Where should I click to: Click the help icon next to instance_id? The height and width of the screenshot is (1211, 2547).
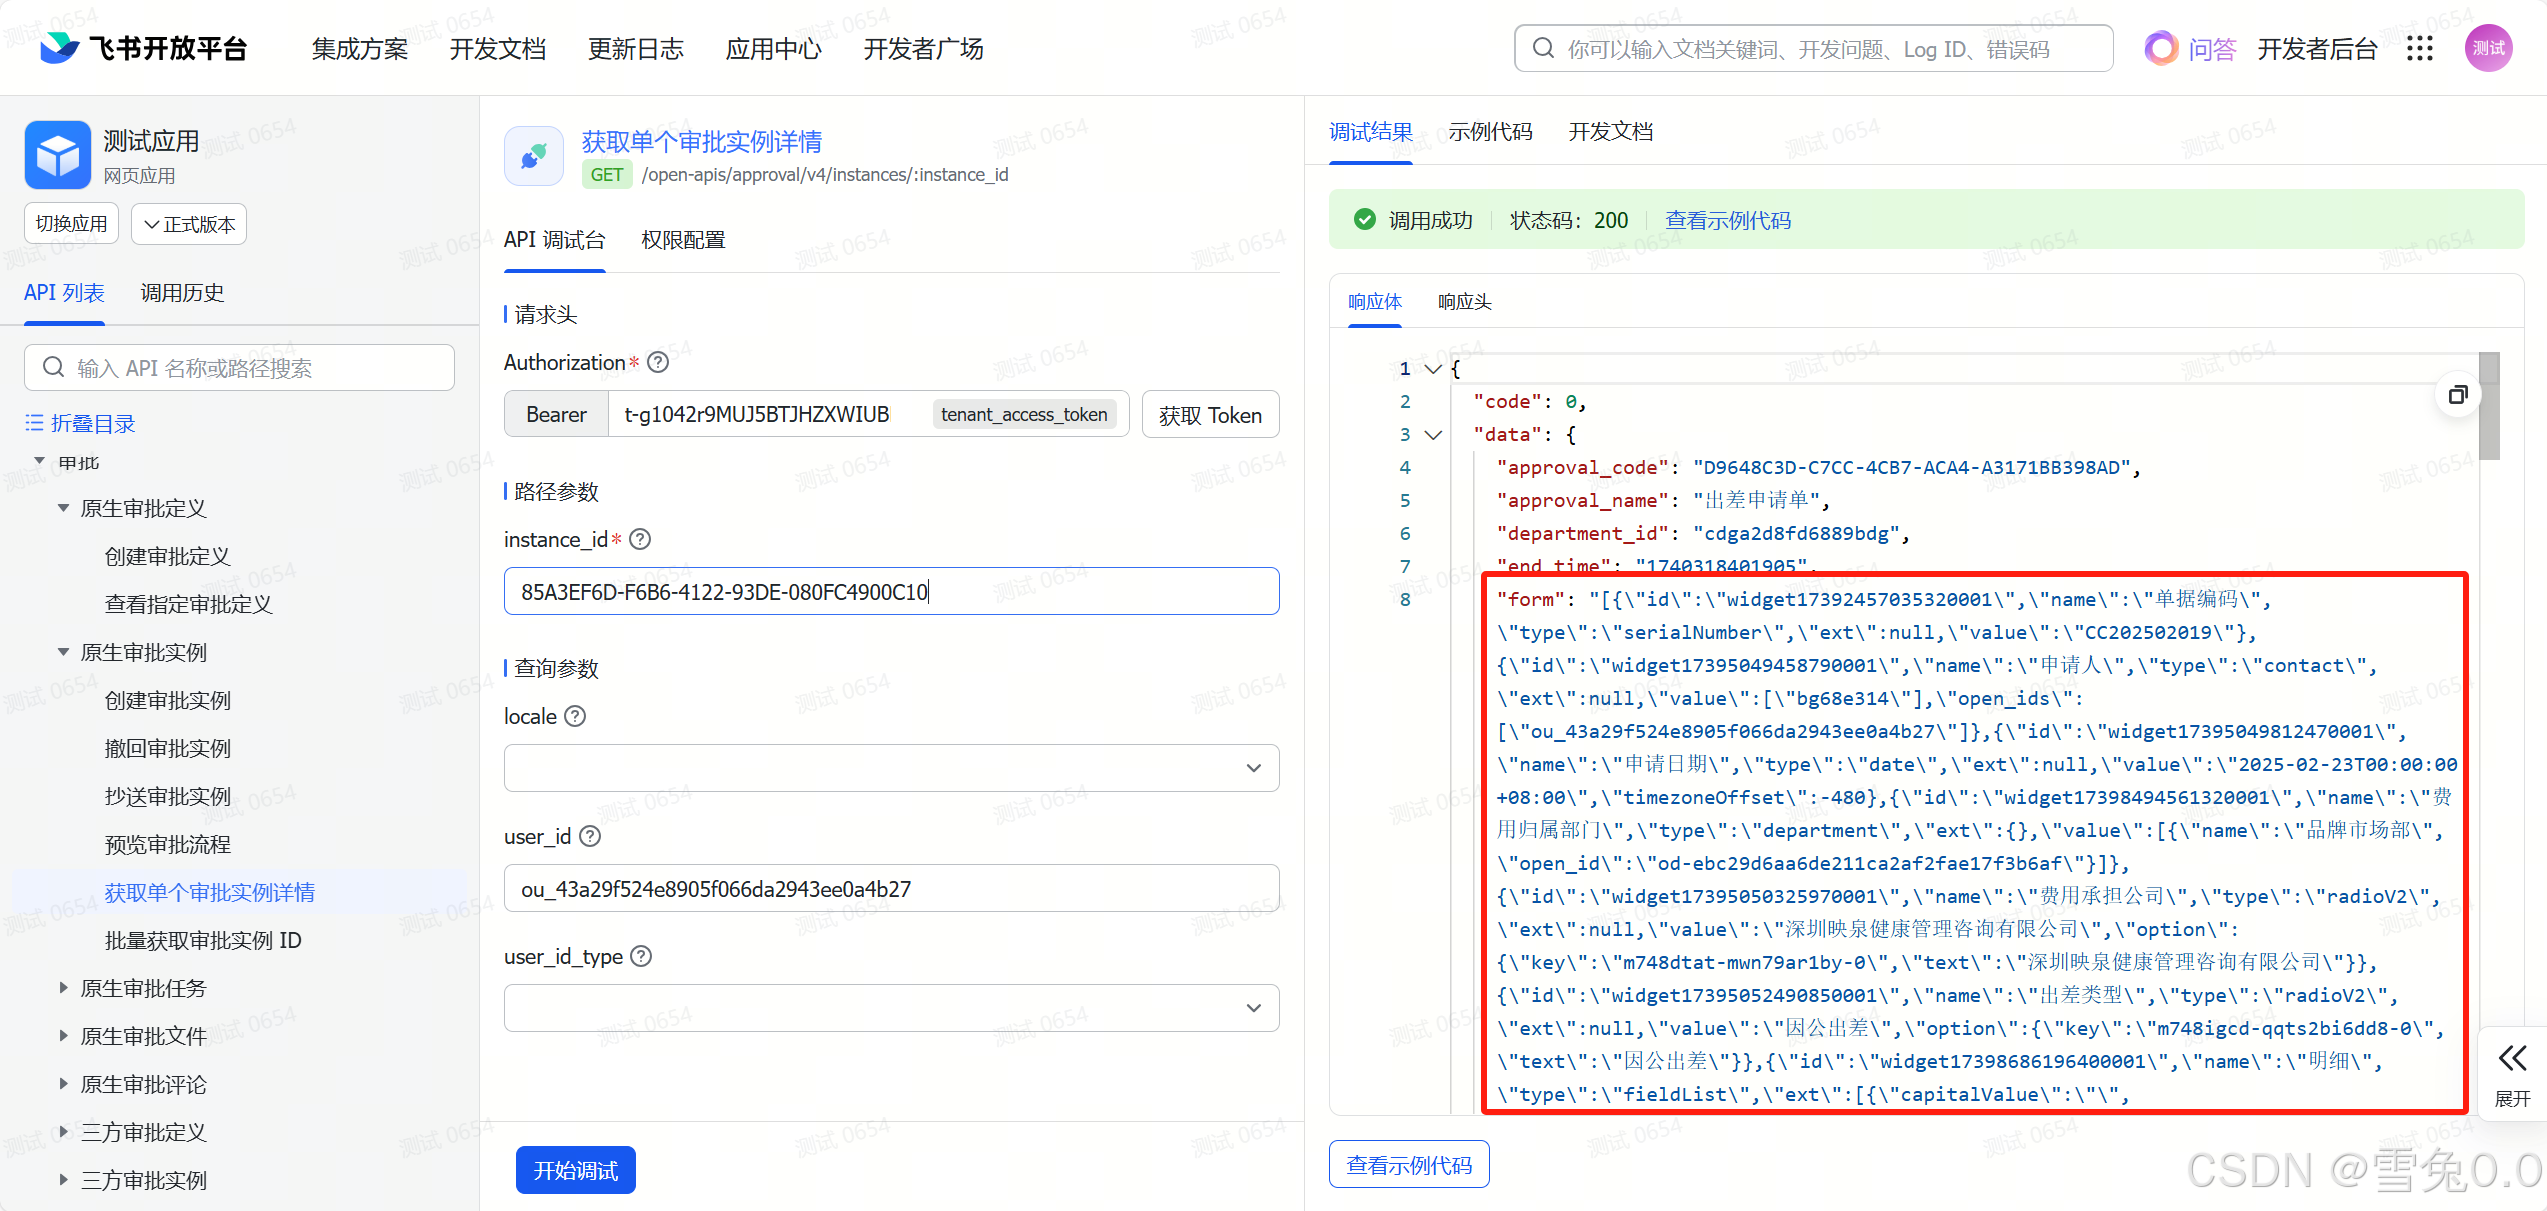tap(640, 539)
